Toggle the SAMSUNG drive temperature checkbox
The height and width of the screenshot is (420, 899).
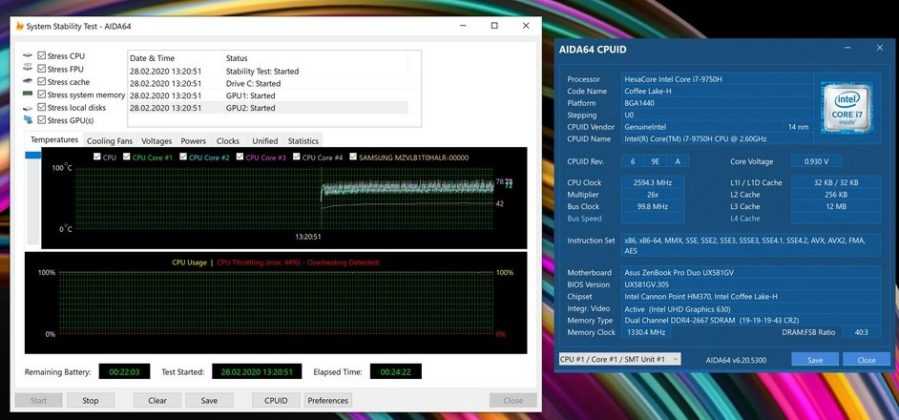tap(351, 157)
